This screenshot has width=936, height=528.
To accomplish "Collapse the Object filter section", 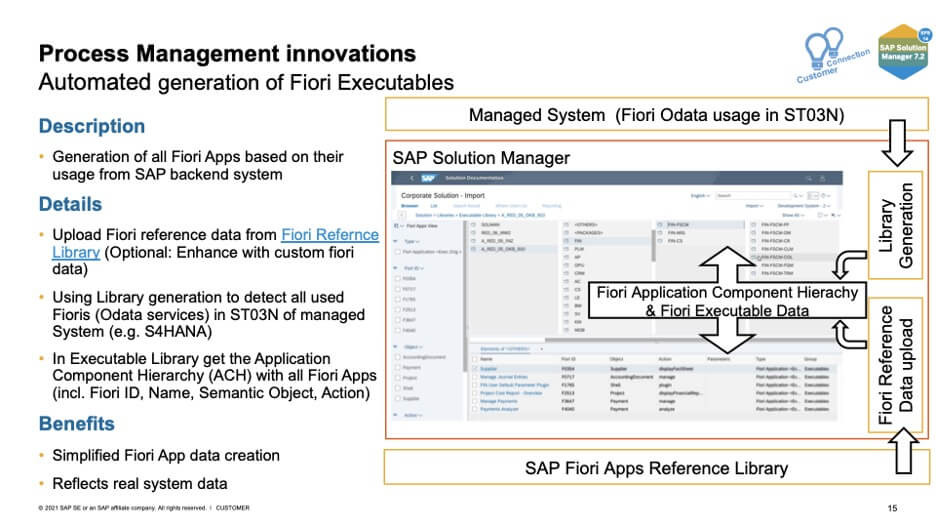I will point(395,347).
